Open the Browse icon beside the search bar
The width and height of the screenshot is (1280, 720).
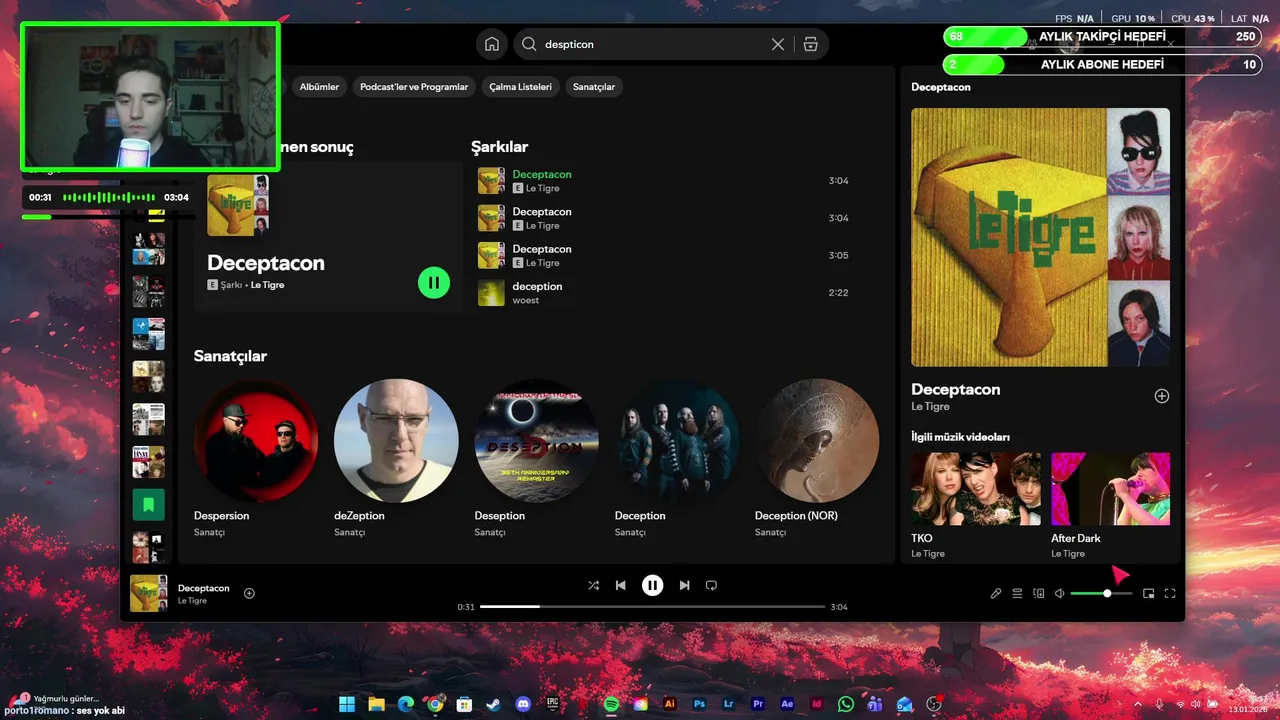coord(811,44)
